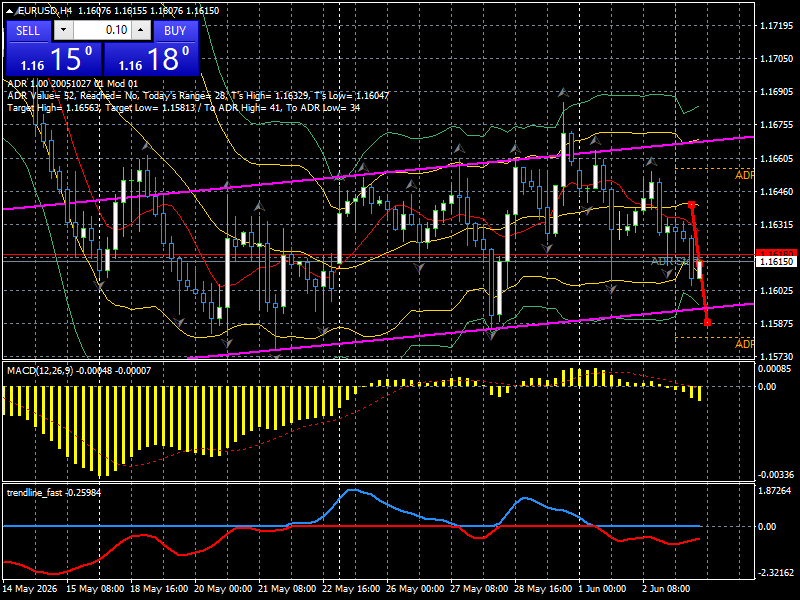The height and width of the screenshot is (600, 800).
Task: Click the 14 May 2026 date label
Action: [30, 589]
